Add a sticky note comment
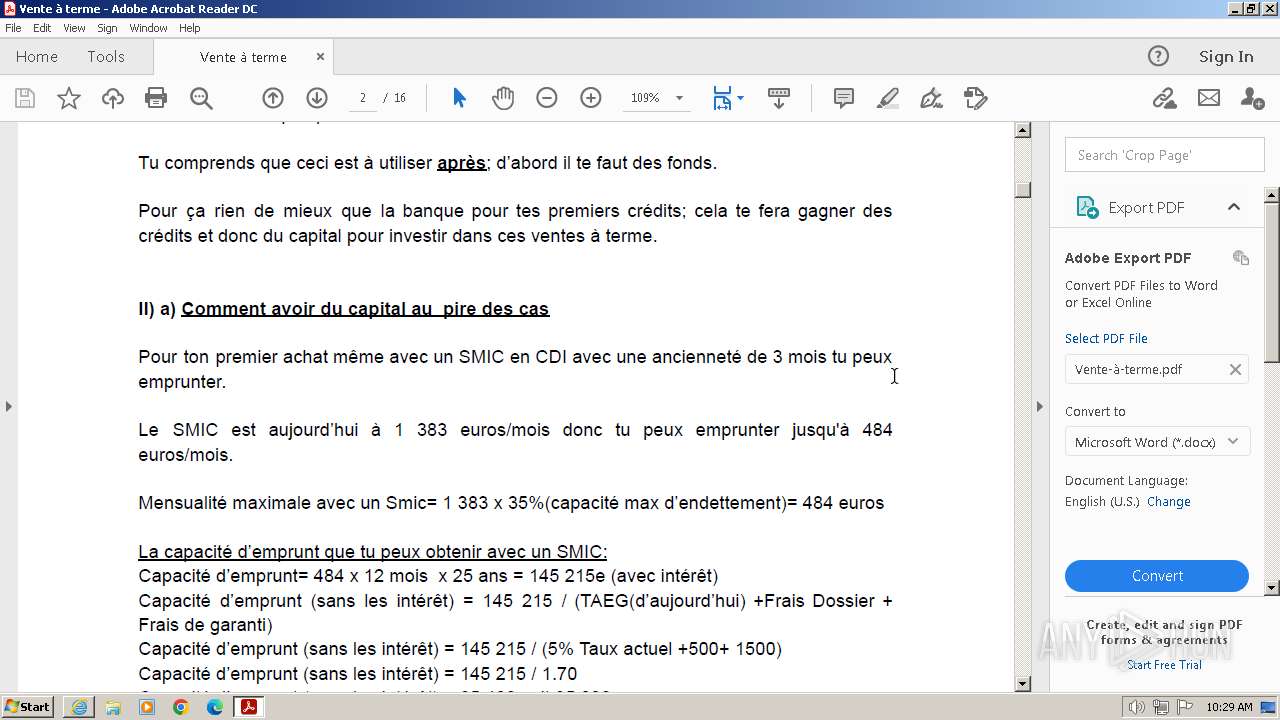1280x720 pixels. click(844, 98)
